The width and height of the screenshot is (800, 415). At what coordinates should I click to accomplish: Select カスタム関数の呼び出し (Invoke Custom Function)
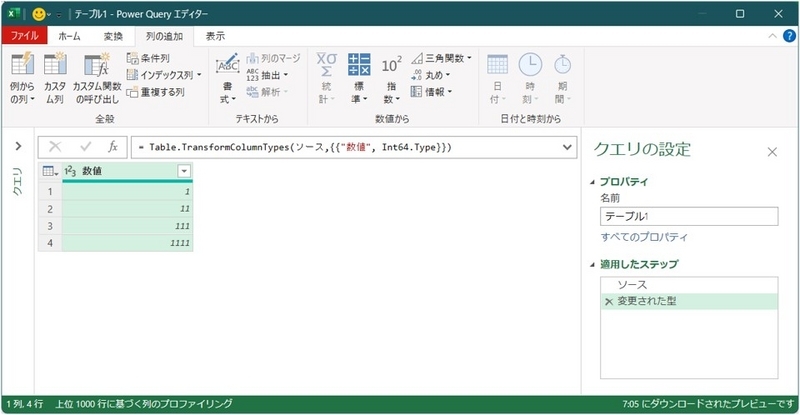[97, 78]
